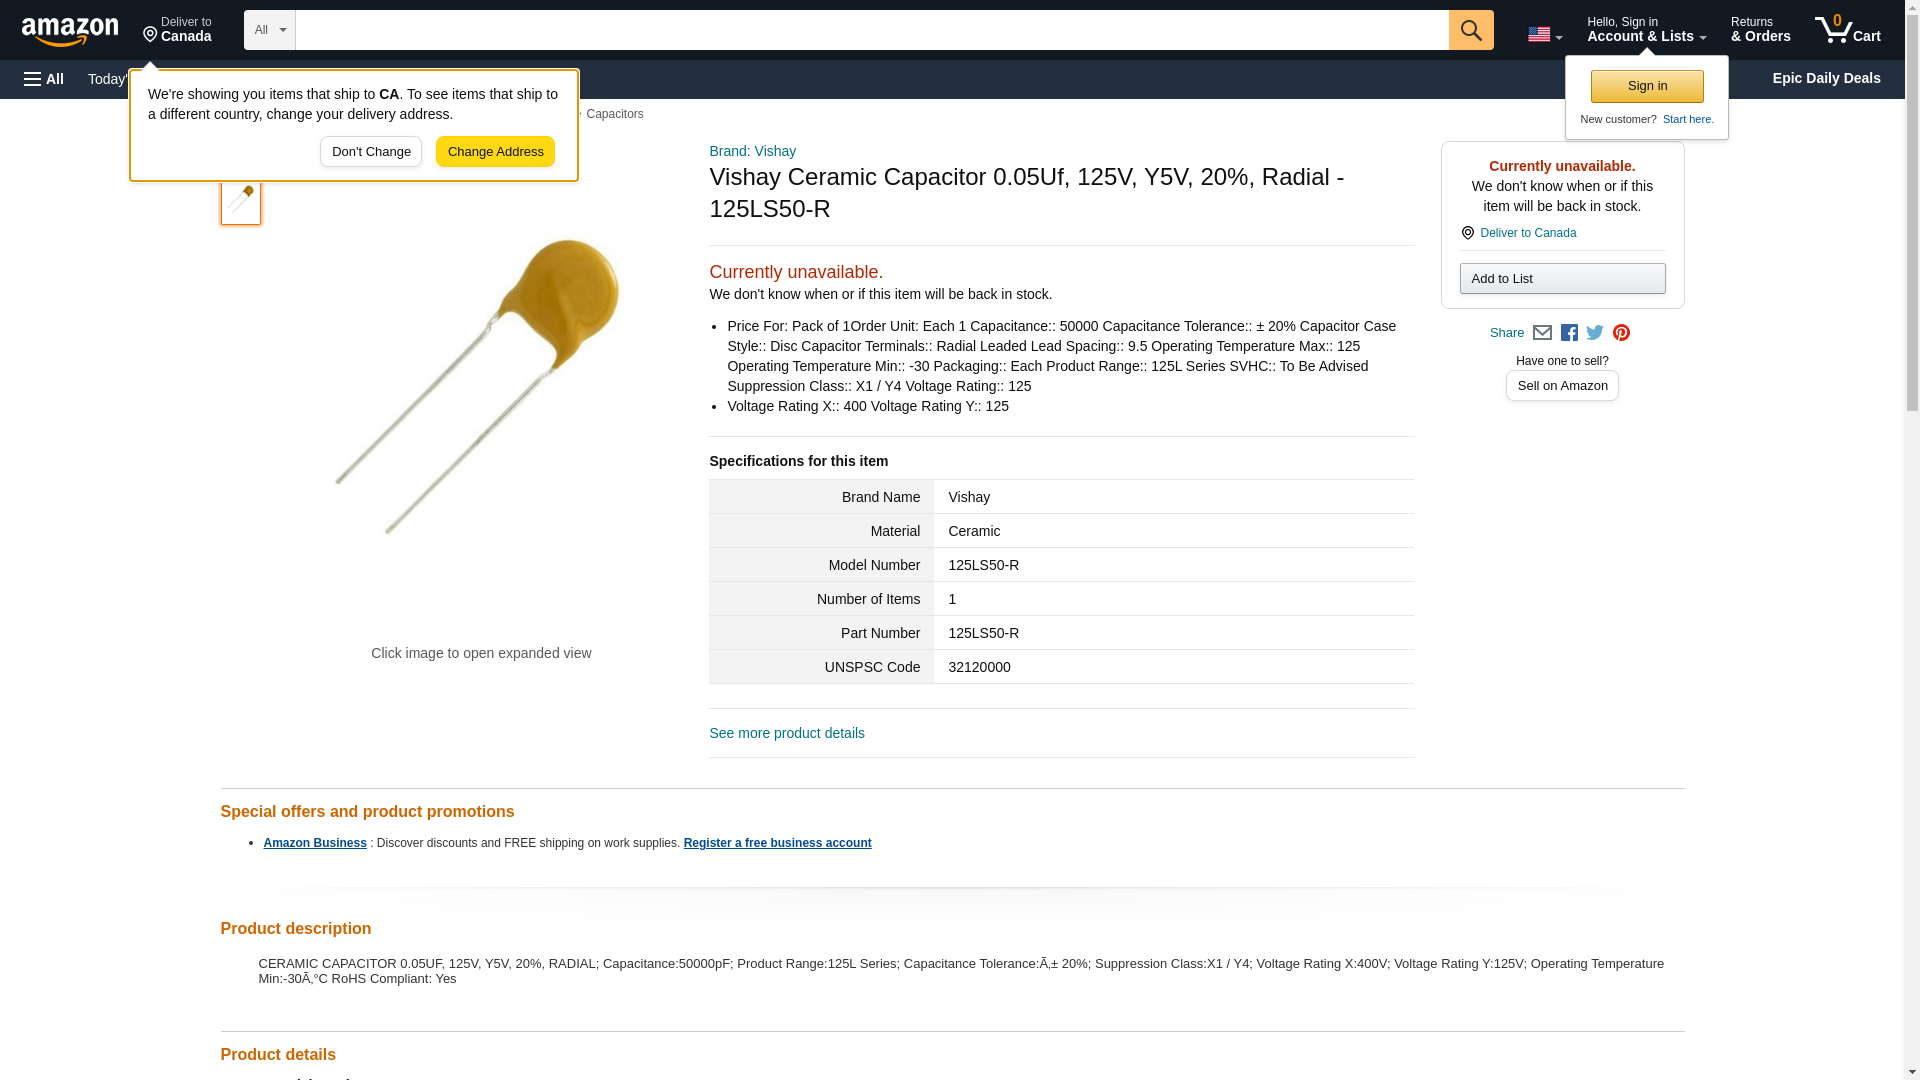Share product on Facebook
This screenshot has width=1920, height=1080.
[1569, 333]
